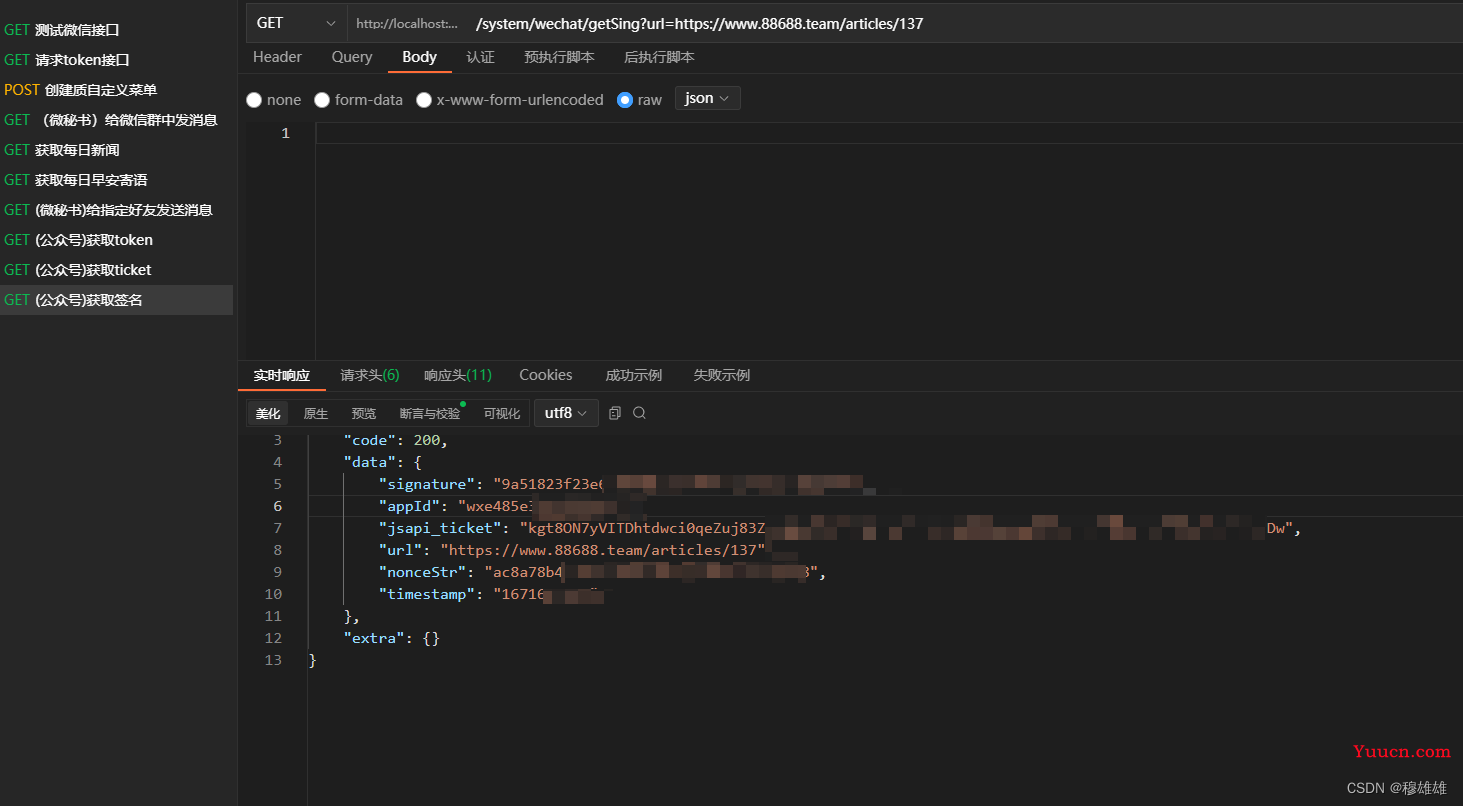The image size is (1463, 806).
Task: Search the response with the magnifier icon
Action: pyautogui.click(x=640, y=413)
